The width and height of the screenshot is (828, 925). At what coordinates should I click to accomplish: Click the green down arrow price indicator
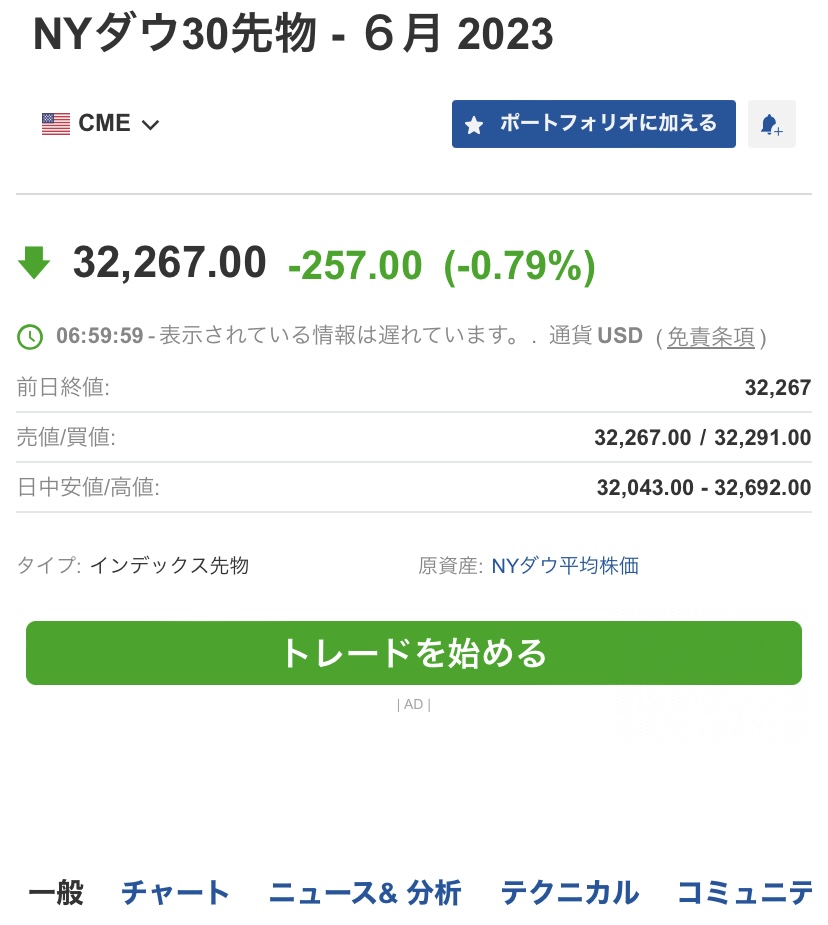tap(34, 263)
